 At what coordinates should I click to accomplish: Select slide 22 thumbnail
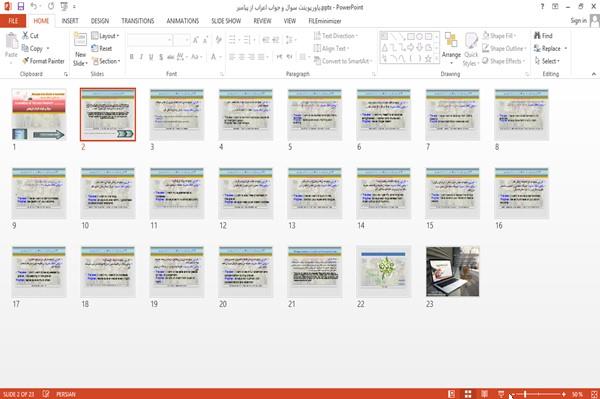[383, 272]
